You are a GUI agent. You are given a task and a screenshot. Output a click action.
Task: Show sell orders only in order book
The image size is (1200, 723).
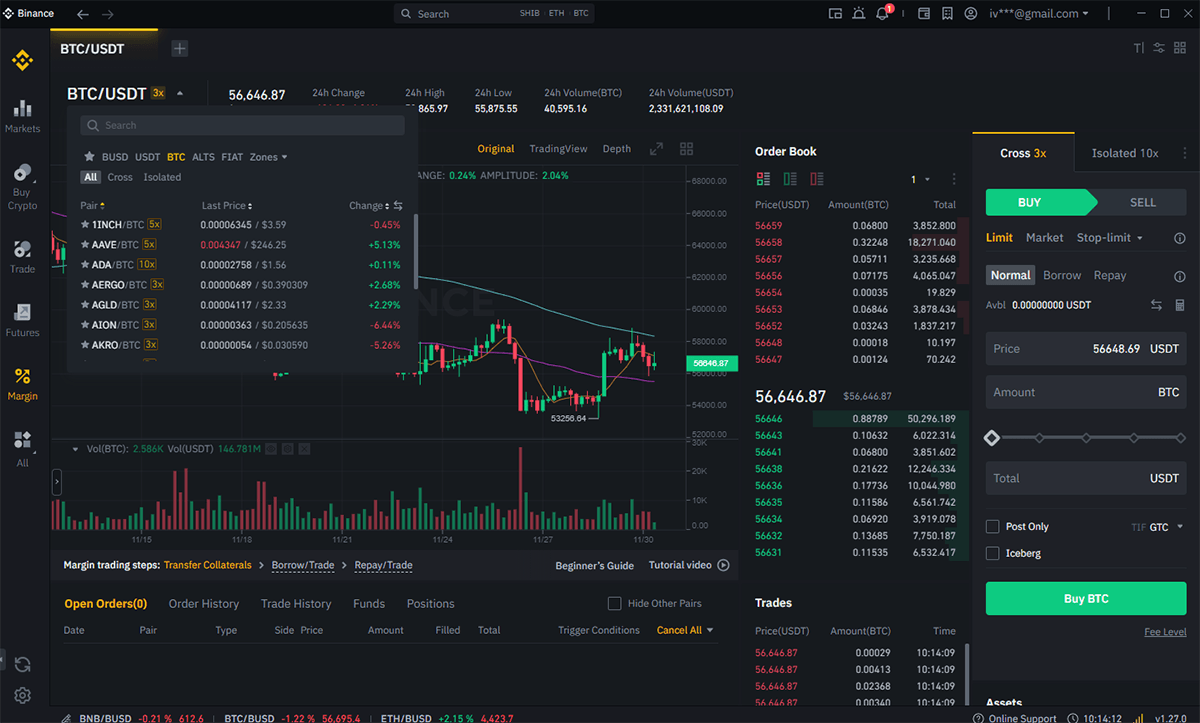(817, 179)
